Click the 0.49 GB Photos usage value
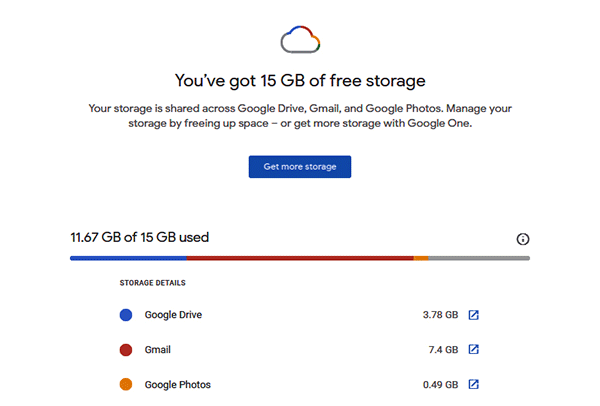This screenshot has width=600, height=406. point(440,384)
